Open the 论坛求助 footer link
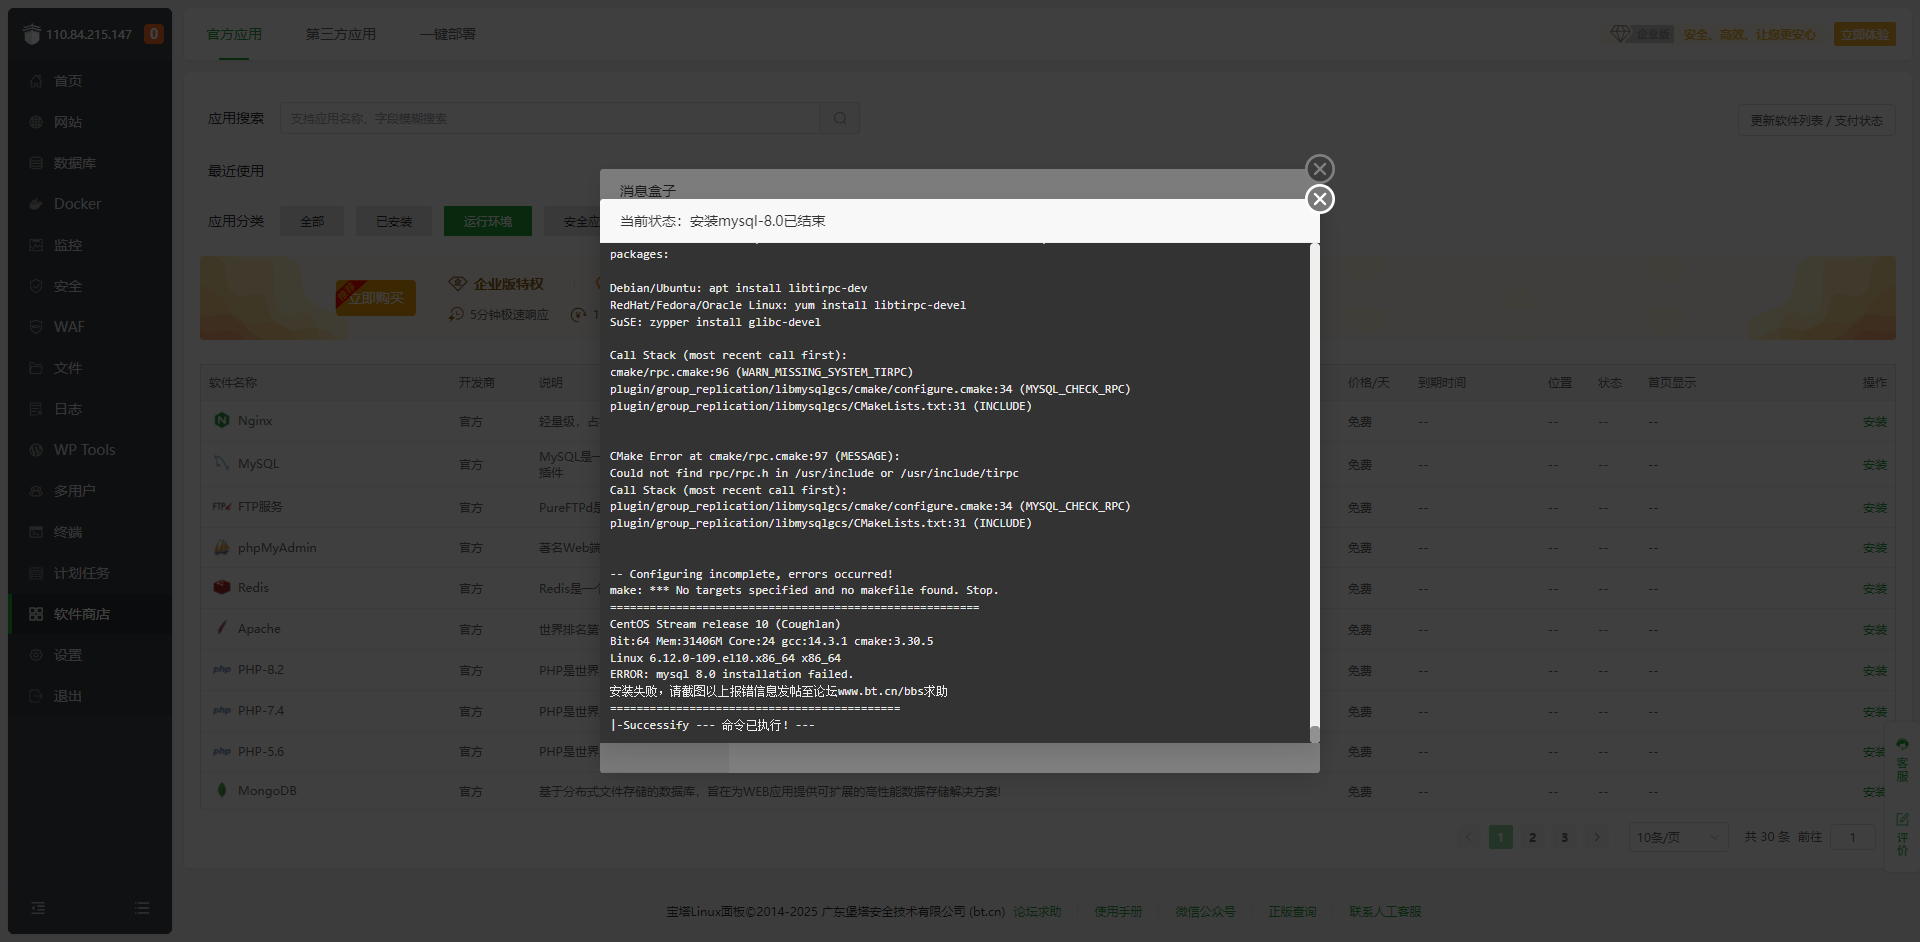 coord(1037,911)
